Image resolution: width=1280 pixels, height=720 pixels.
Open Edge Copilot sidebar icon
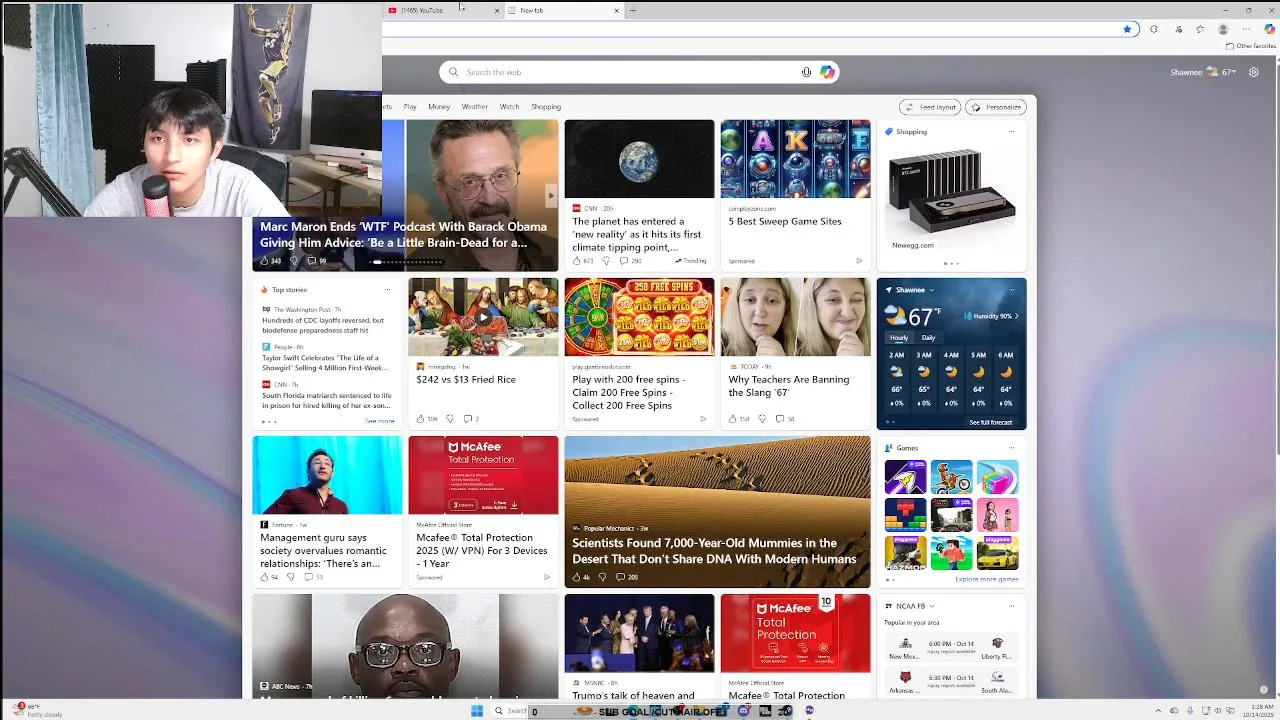tap(1269, 29)
